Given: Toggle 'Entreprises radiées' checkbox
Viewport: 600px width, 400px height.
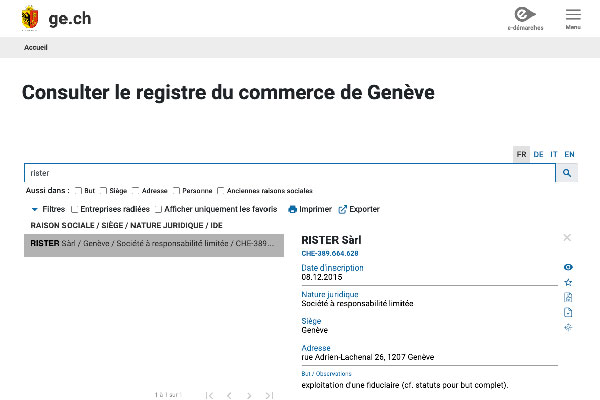Looking at the screenshot, I should [75, 209].
